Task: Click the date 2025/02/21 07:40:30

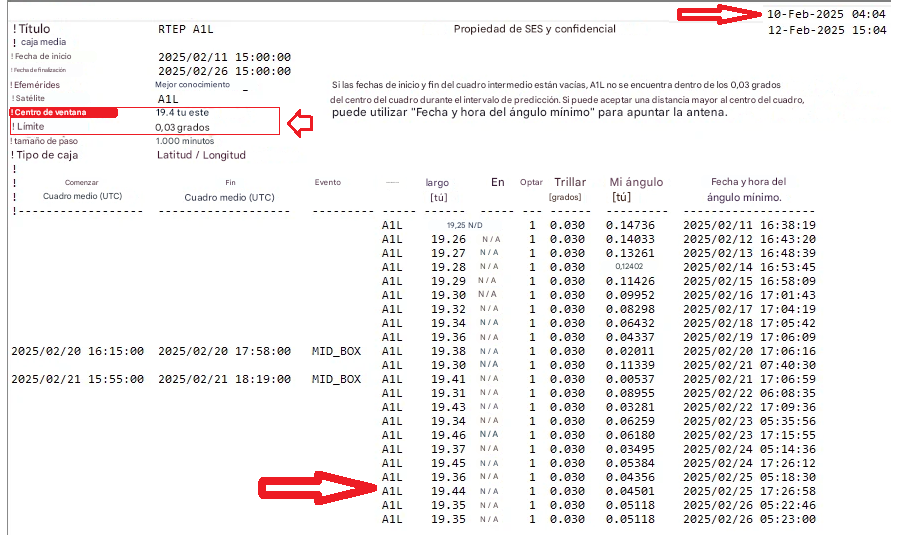Action: click(749, 366)
